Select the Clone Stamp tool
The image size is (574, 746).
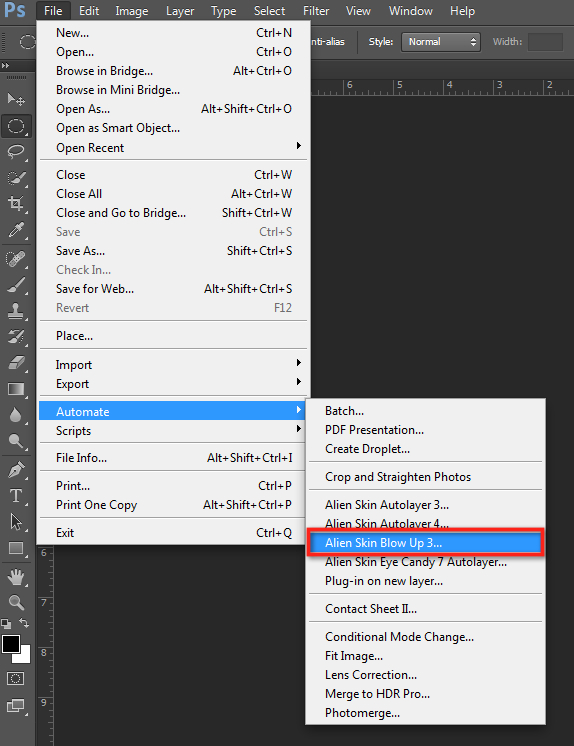pyautogui.click(x=16, y=312)
